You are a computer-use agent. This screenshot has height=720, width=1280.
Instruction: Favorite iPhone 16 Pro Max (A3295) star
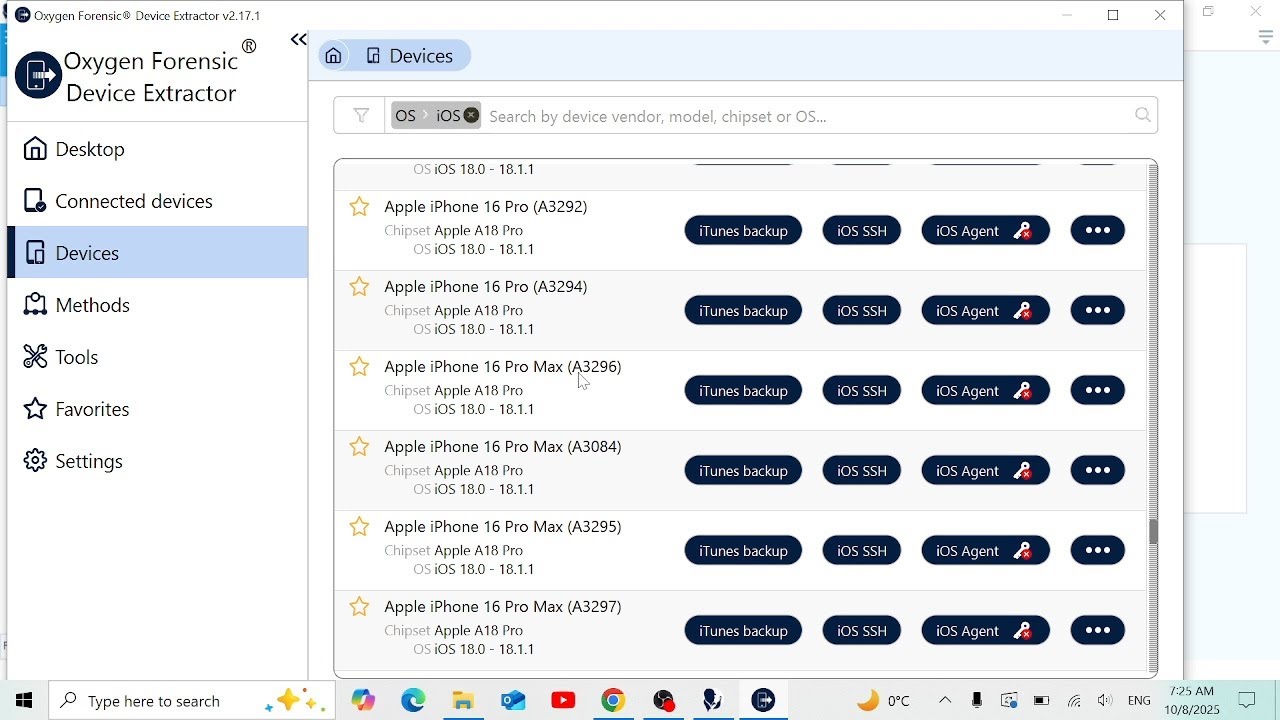[x=359, y=527]
